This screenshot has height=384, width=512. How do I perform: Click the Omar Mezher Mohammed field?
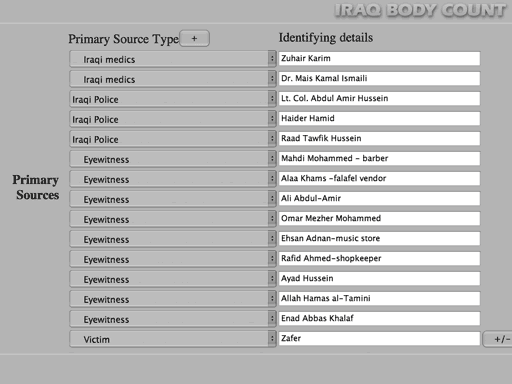coord(379,219)
